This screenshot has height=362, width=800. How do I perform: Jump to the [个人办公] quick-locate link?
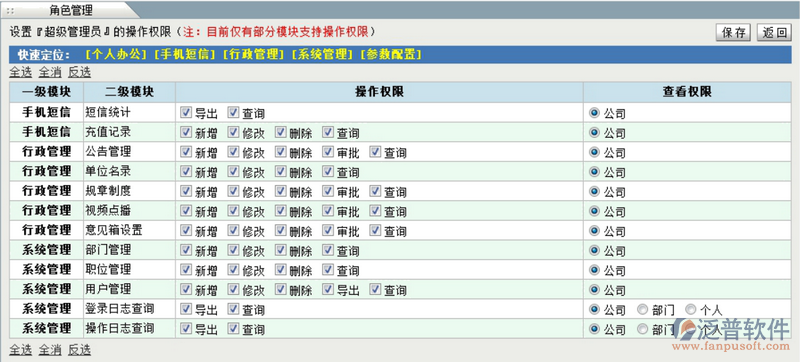[x=116, y=55]
